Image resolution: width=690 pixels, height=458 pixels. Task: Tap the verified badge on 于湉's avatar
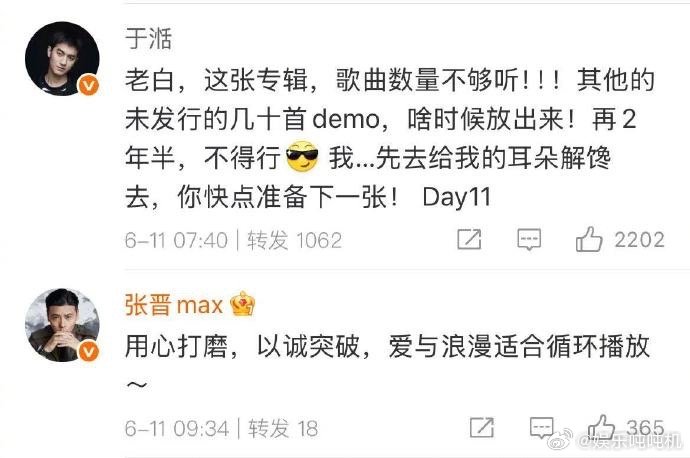coord(88,85)
